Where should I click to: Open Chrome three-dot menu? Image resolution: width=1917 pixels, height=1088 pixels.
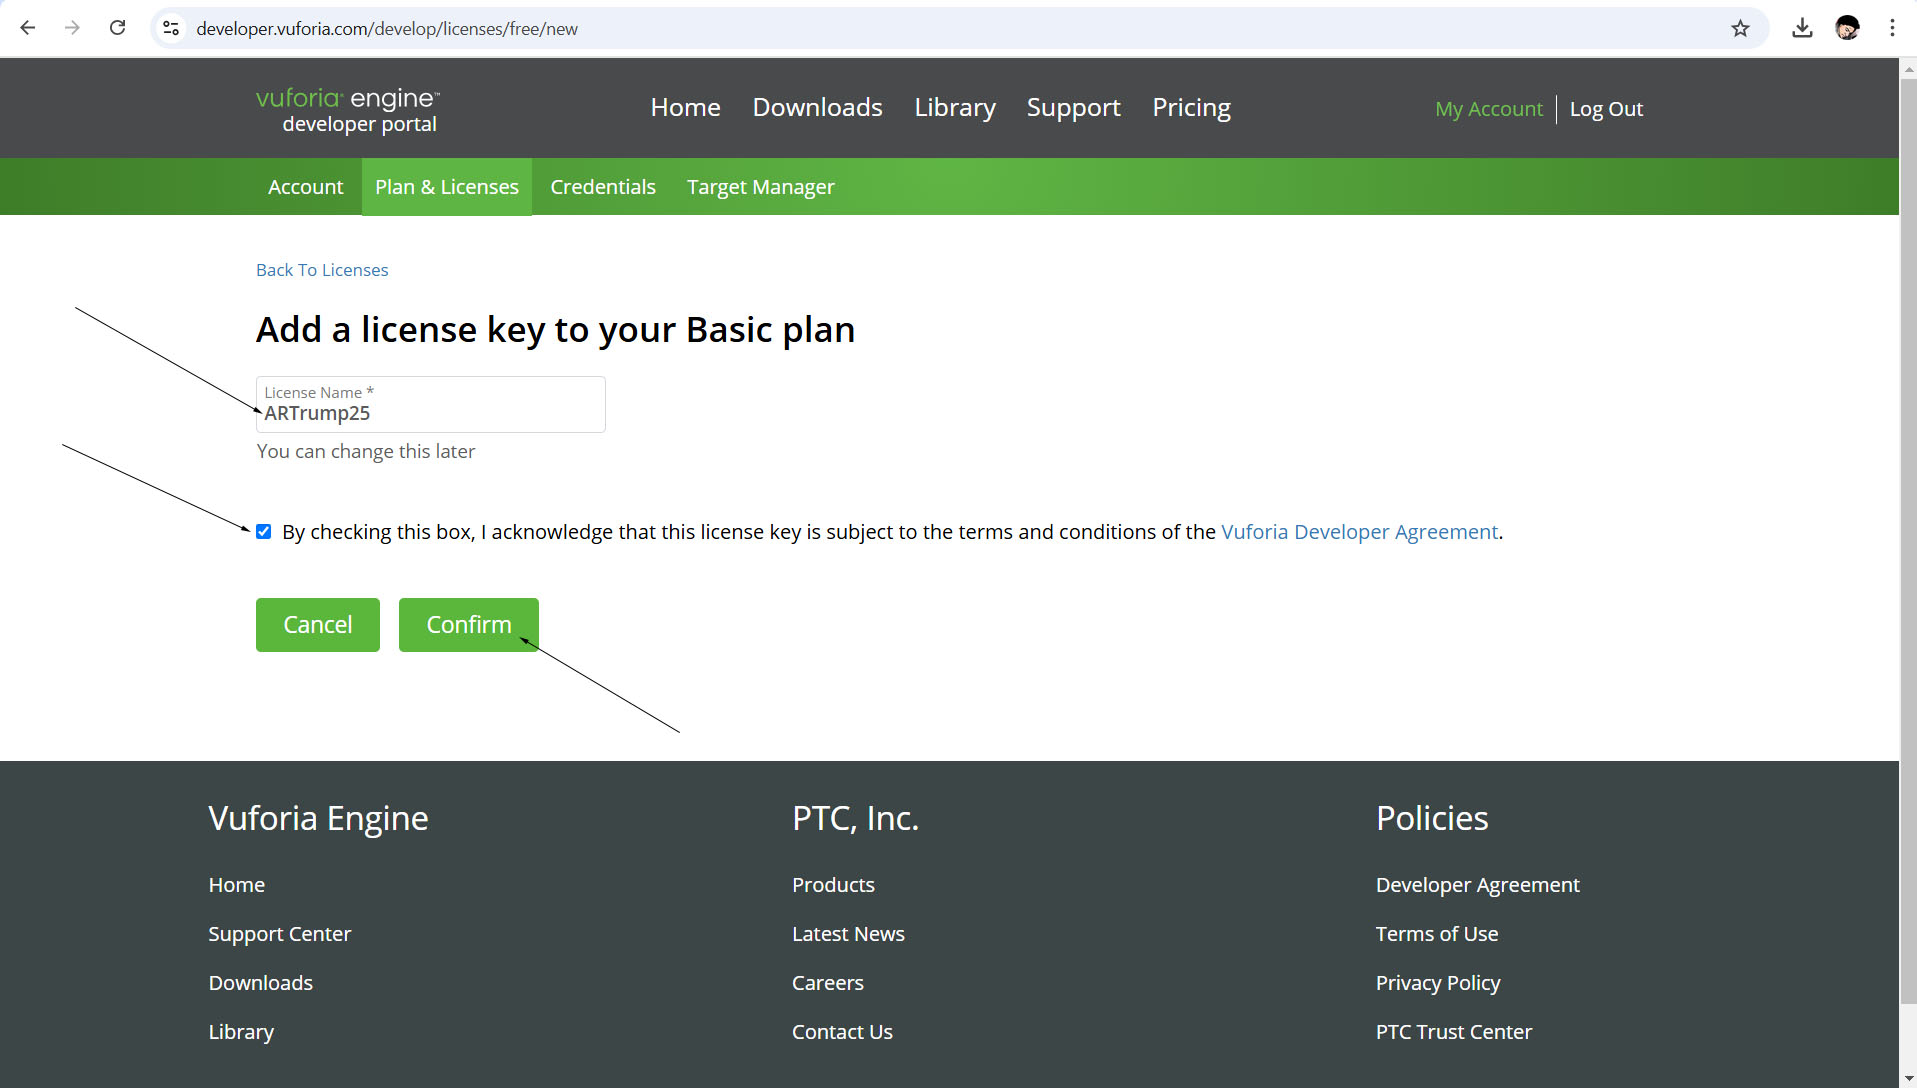pos(1892,28)
